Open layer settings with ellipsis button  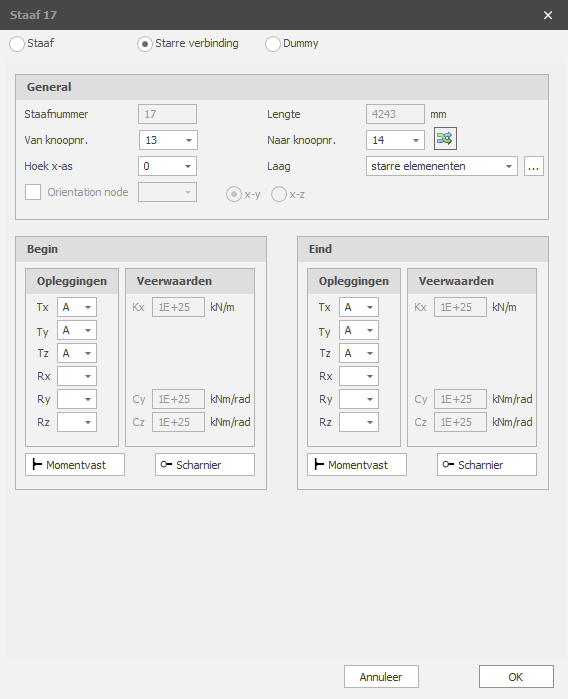pyautogui.click(x=534, y=166)
